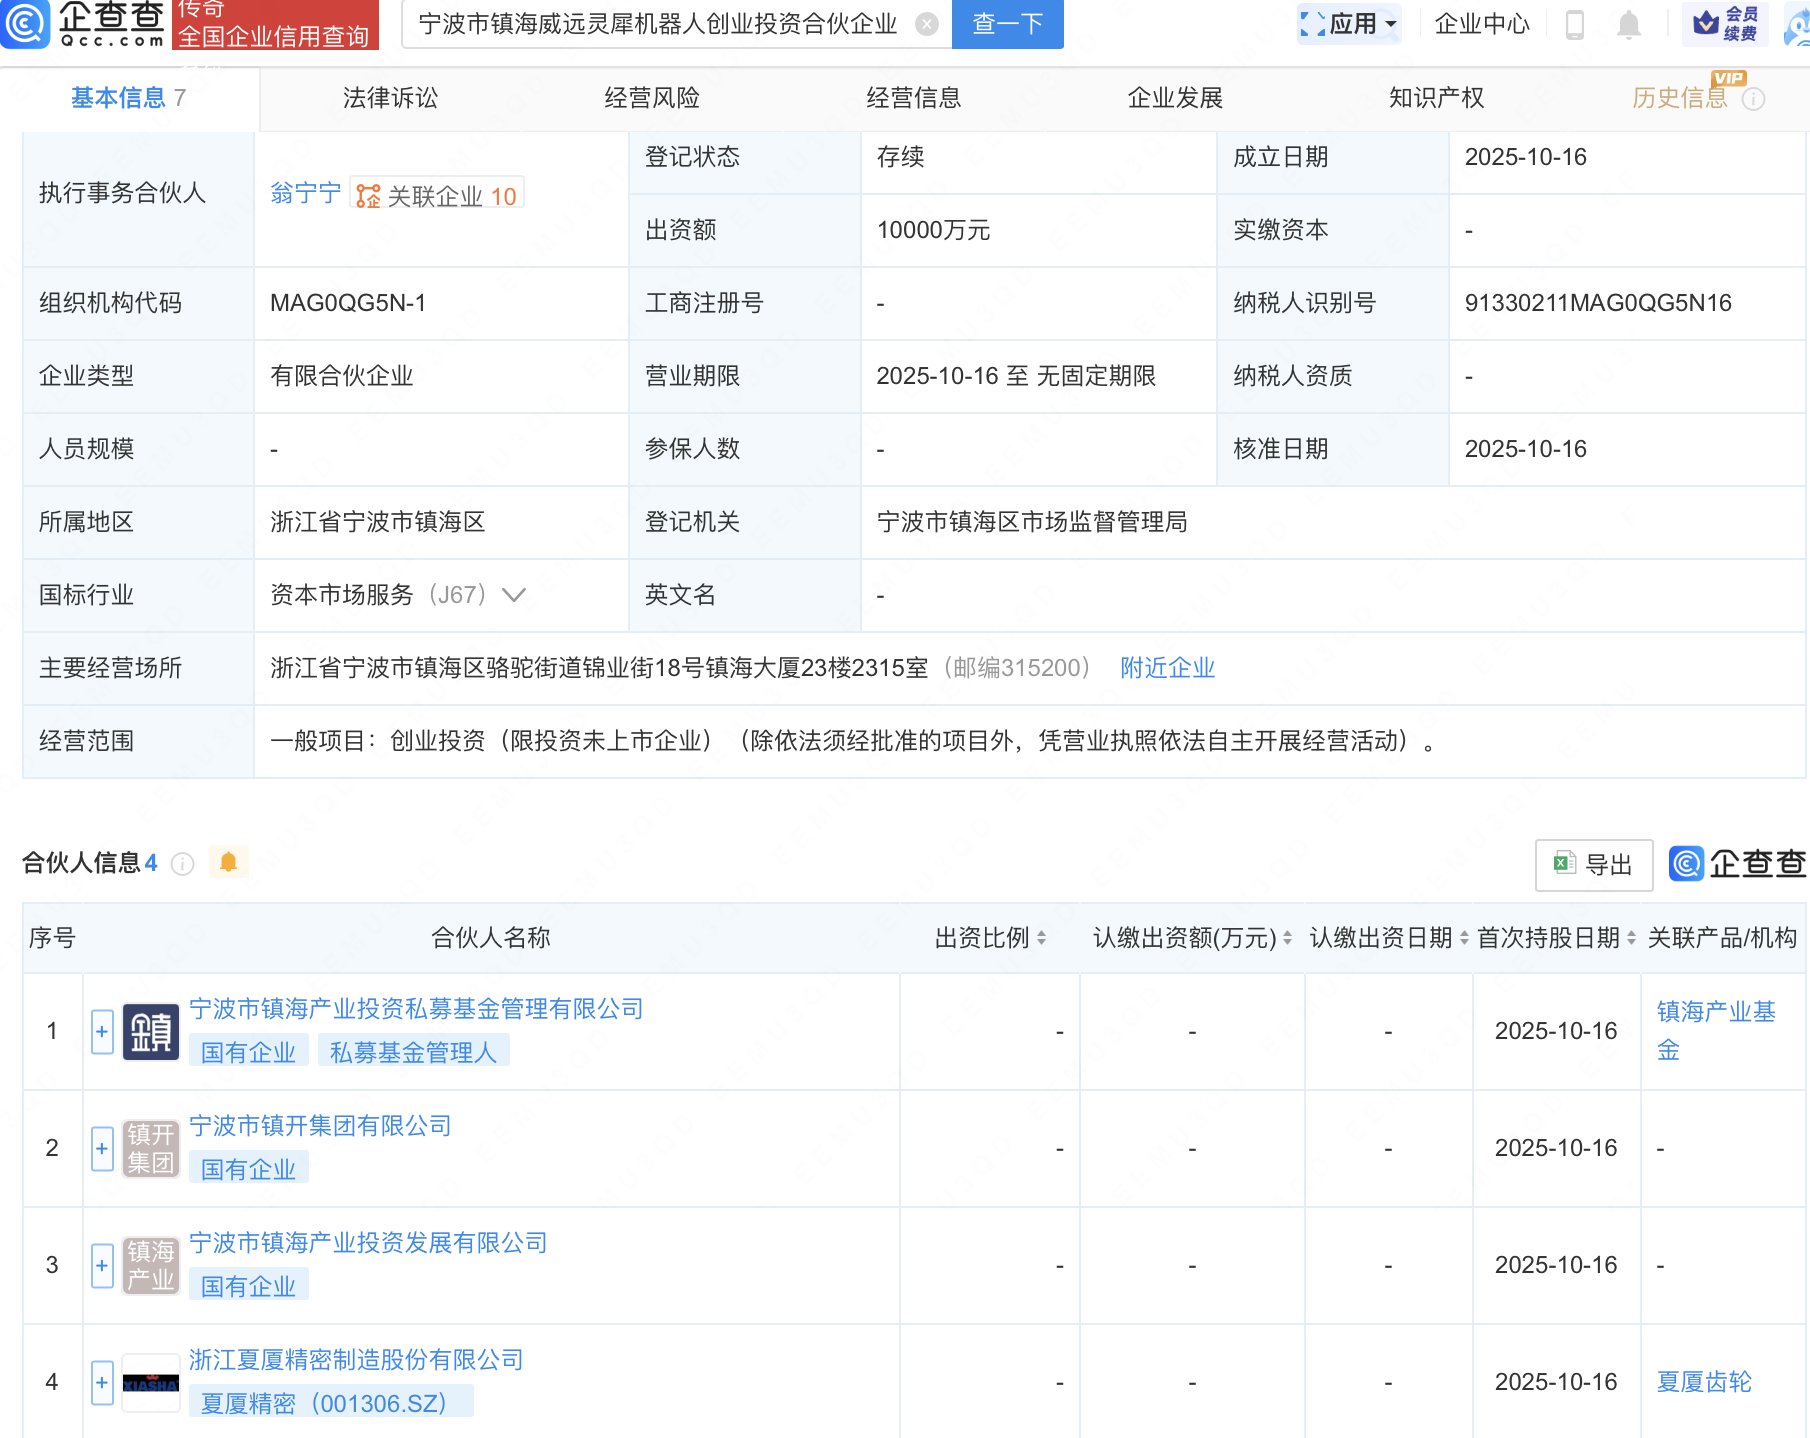This screenshot has height=1438, width=1810.
Task: Click the mobile phone icon in header
Action: point(1574,24)
